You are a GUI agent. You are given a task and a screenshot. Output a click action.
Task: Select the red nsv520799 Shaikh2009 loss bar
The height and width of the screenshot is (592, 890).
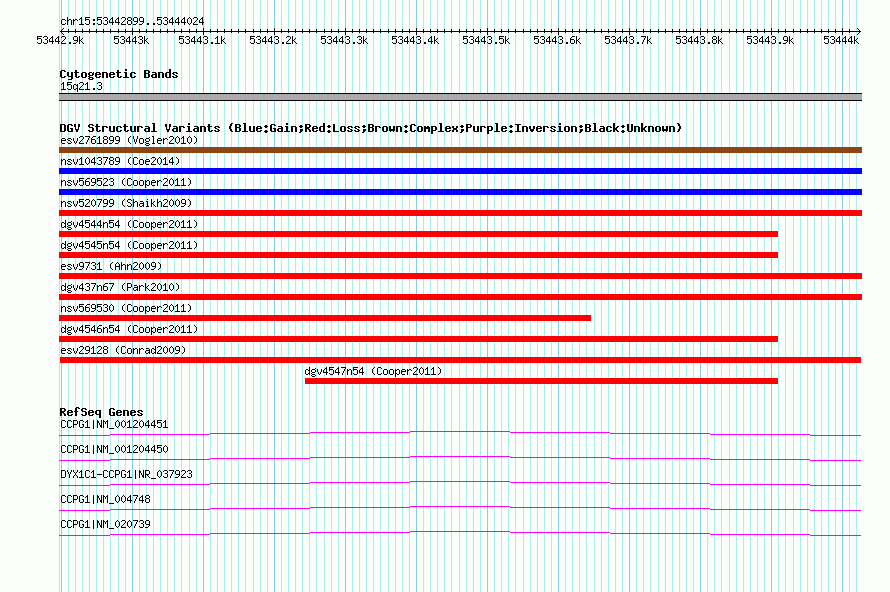[x=460, y=213]
